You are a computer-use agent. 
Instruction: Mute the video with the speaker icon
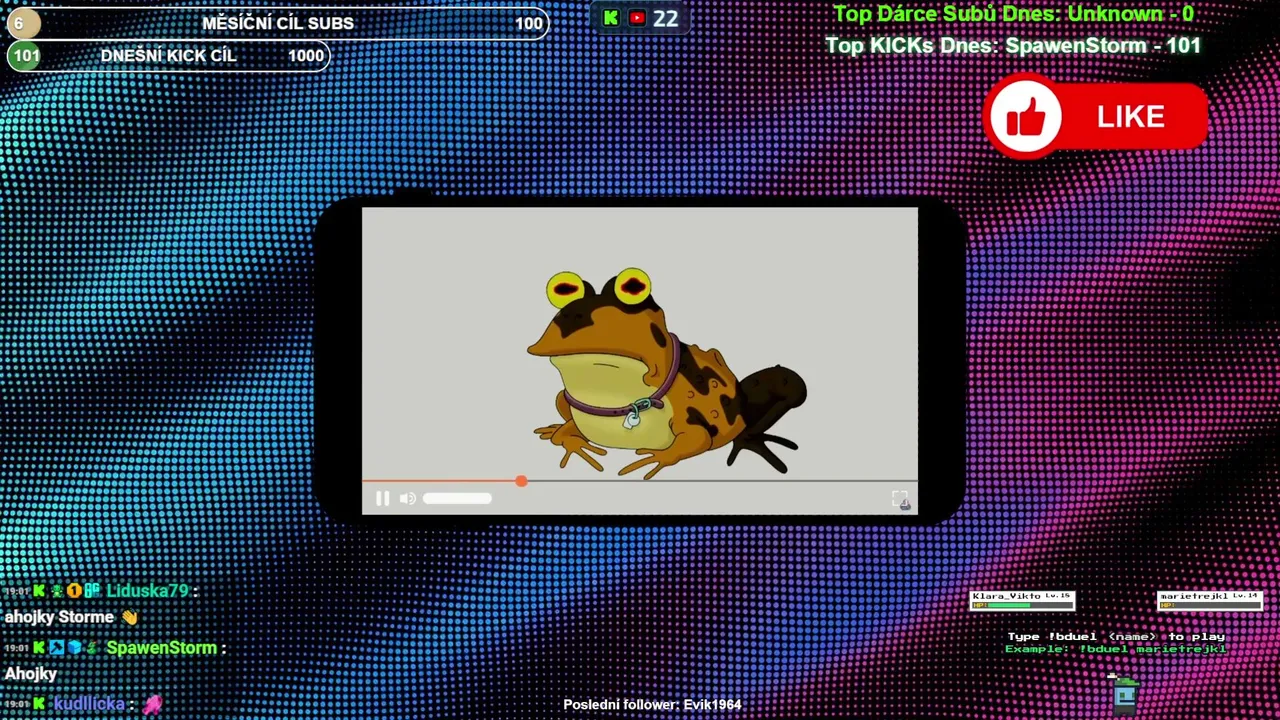click(407, 498)
